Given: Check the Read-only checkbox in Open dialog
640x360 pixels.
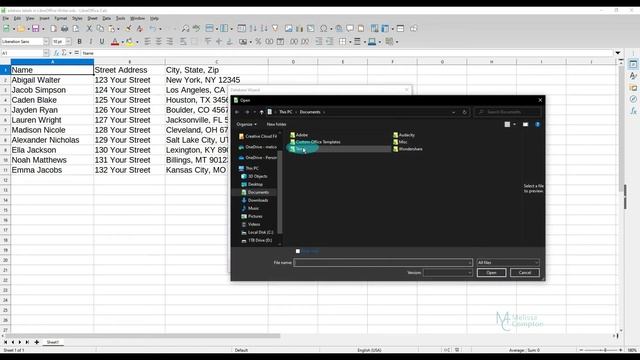Looking at the screenshot, I should pyautogui.click(x=298, y=251).
